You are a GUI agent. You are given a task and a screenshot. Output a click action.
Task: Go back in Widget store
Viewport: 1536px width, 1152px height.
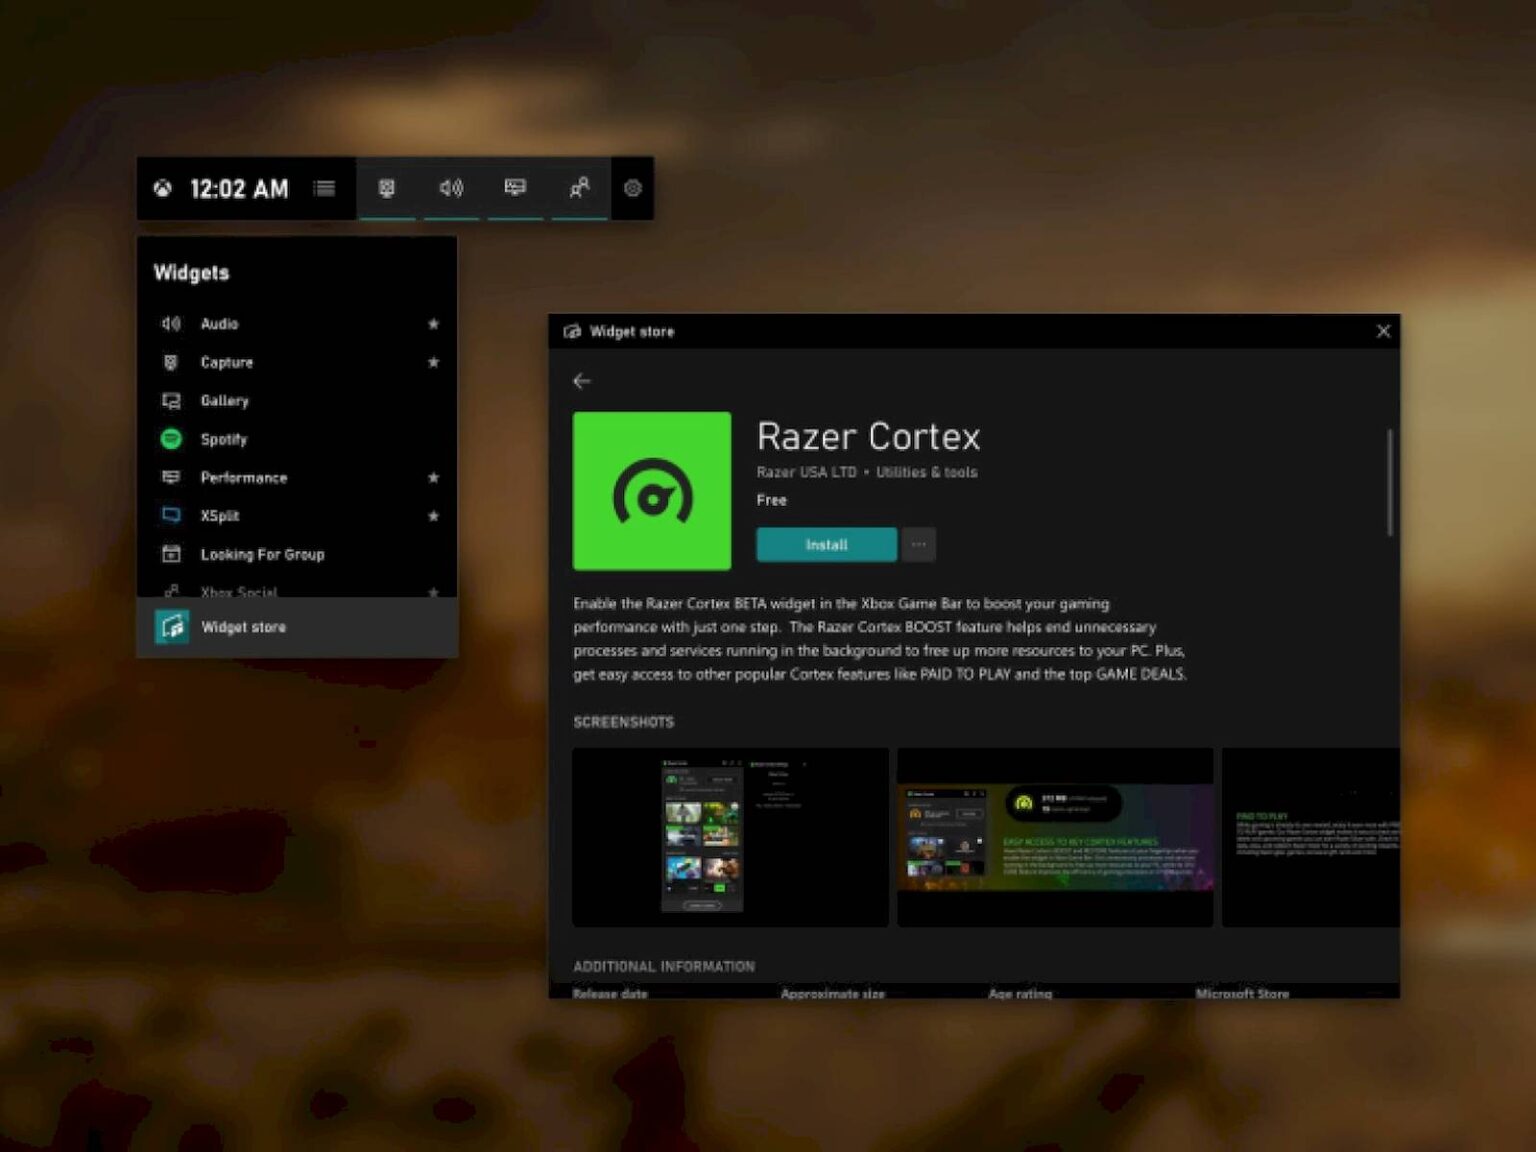[x=582, y=381]
